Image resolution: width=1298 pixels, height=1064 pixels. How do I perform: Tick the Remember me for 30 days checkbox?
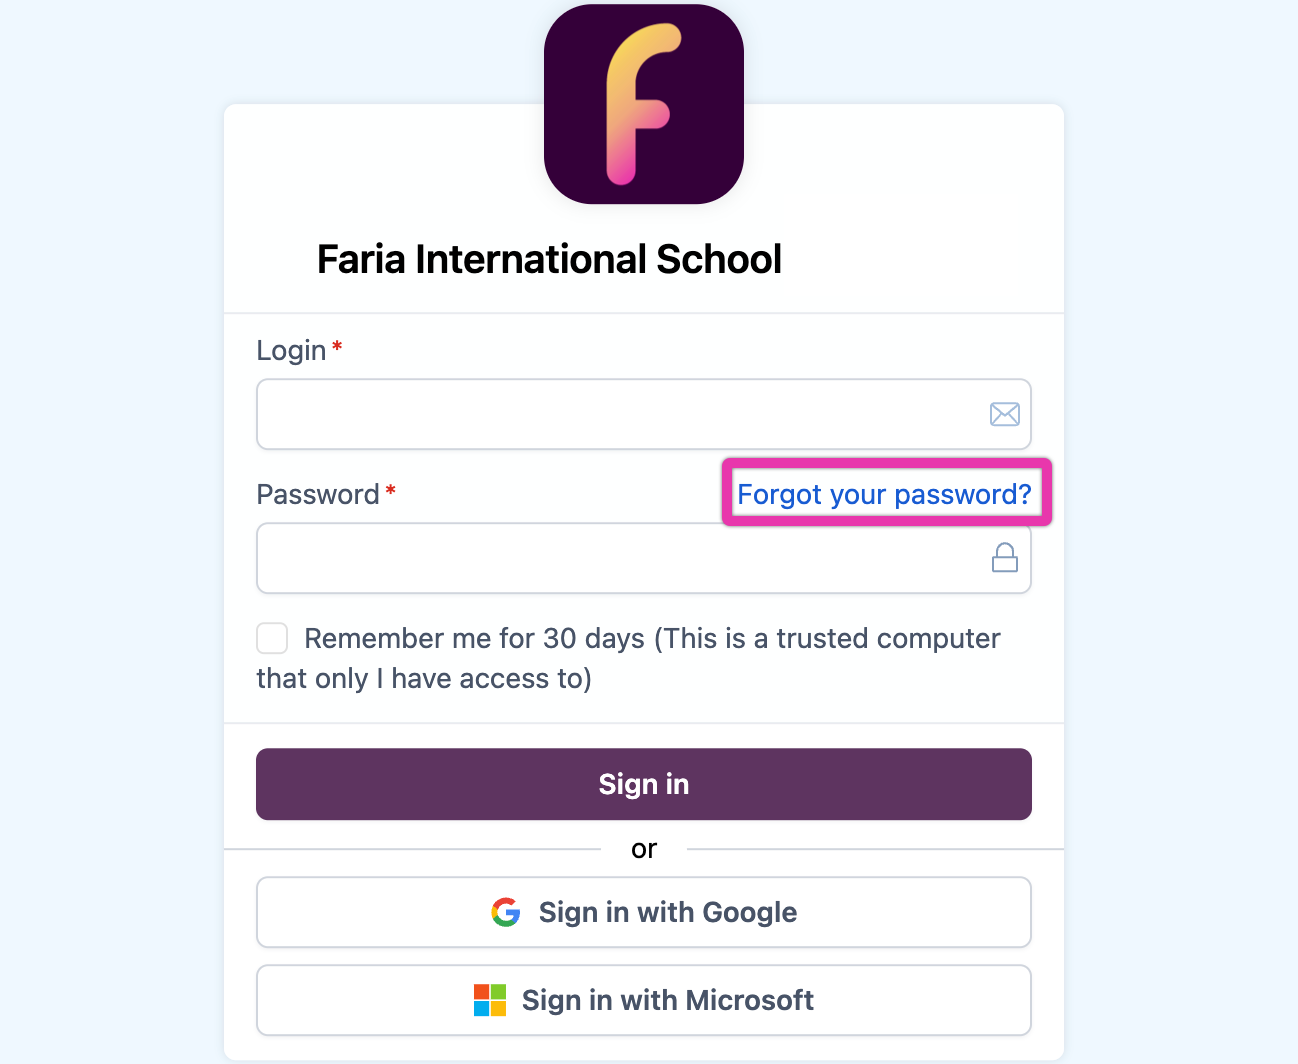point(272,638)
